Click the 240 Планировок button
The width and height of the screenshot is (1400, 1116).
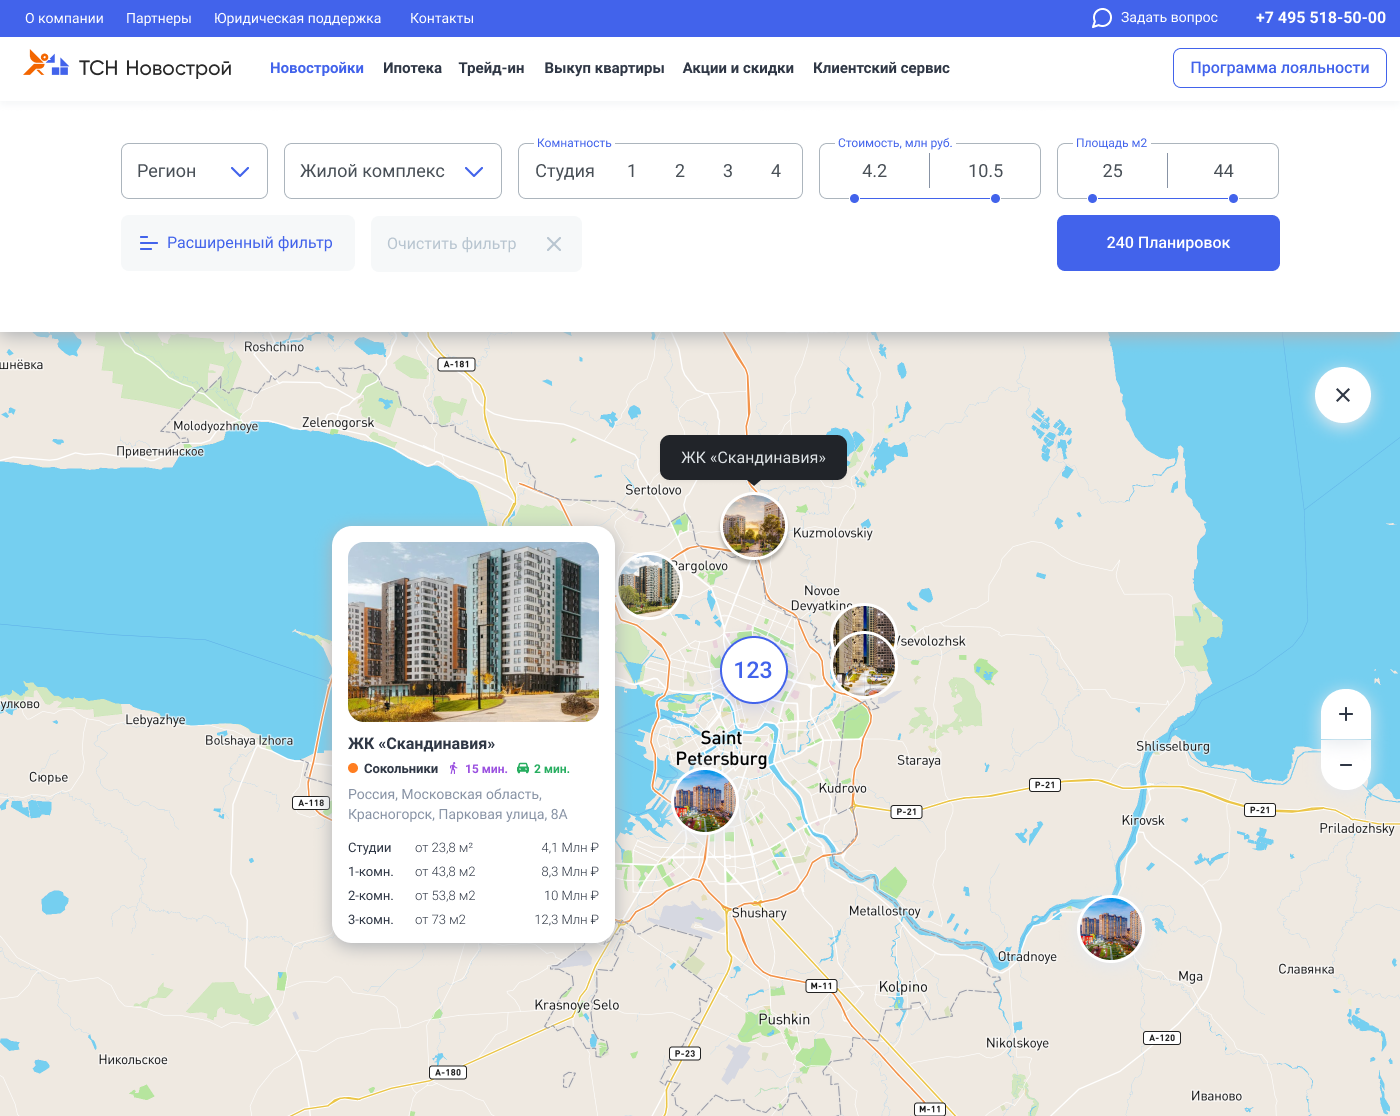(1168, 243)
